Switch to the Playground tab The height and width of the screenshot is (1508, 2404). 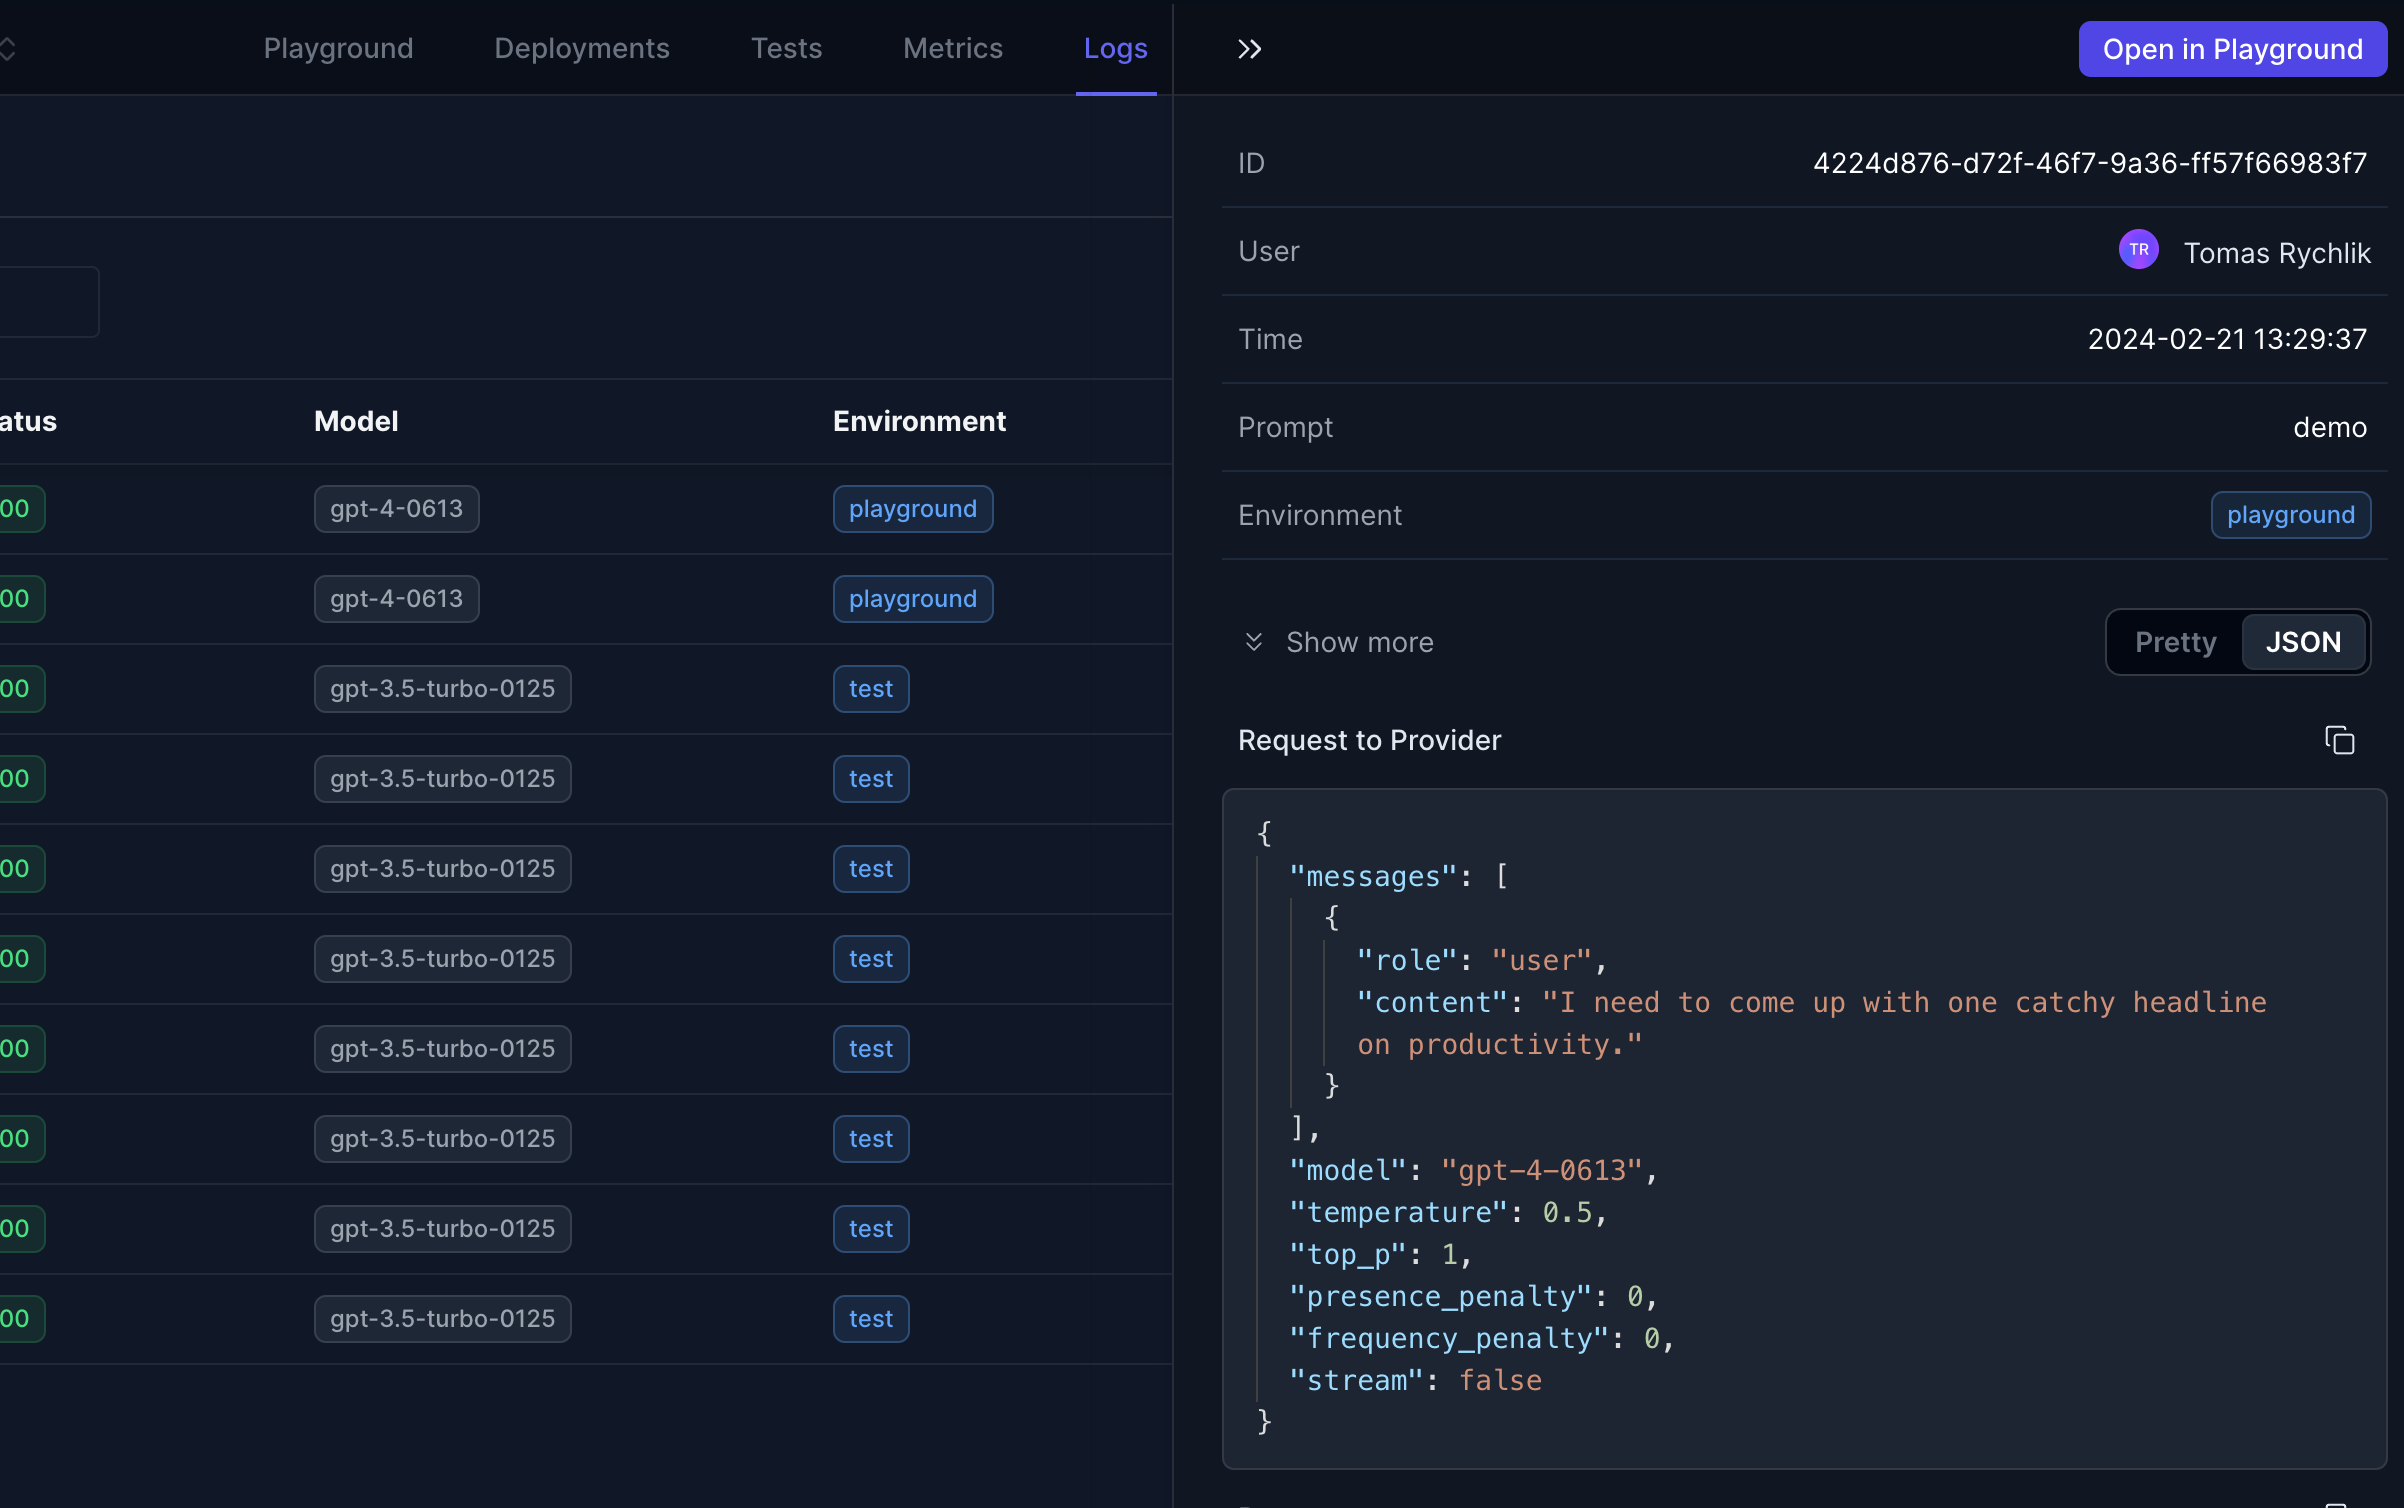coord(338,48)
